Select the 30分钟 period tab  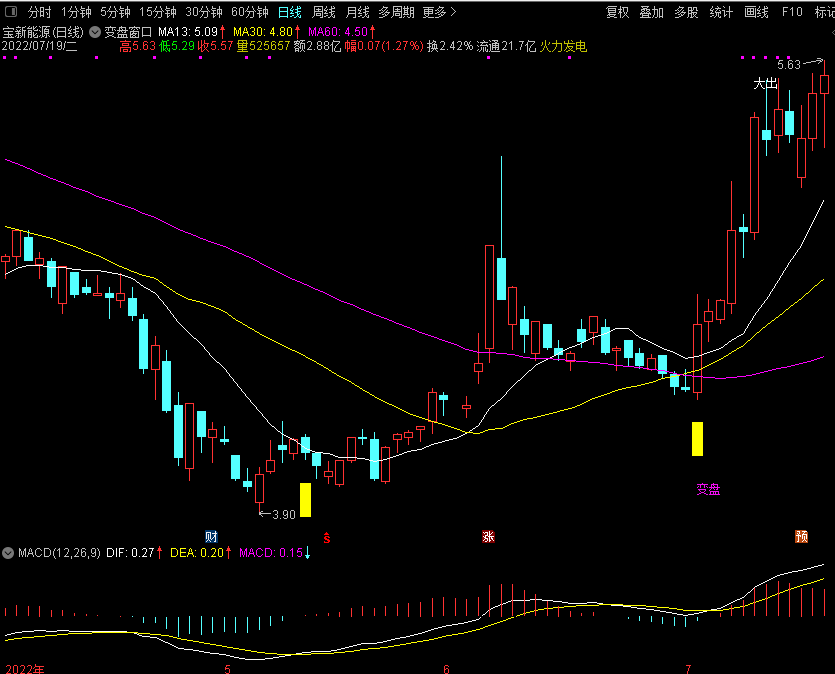[x=203, y=12]
